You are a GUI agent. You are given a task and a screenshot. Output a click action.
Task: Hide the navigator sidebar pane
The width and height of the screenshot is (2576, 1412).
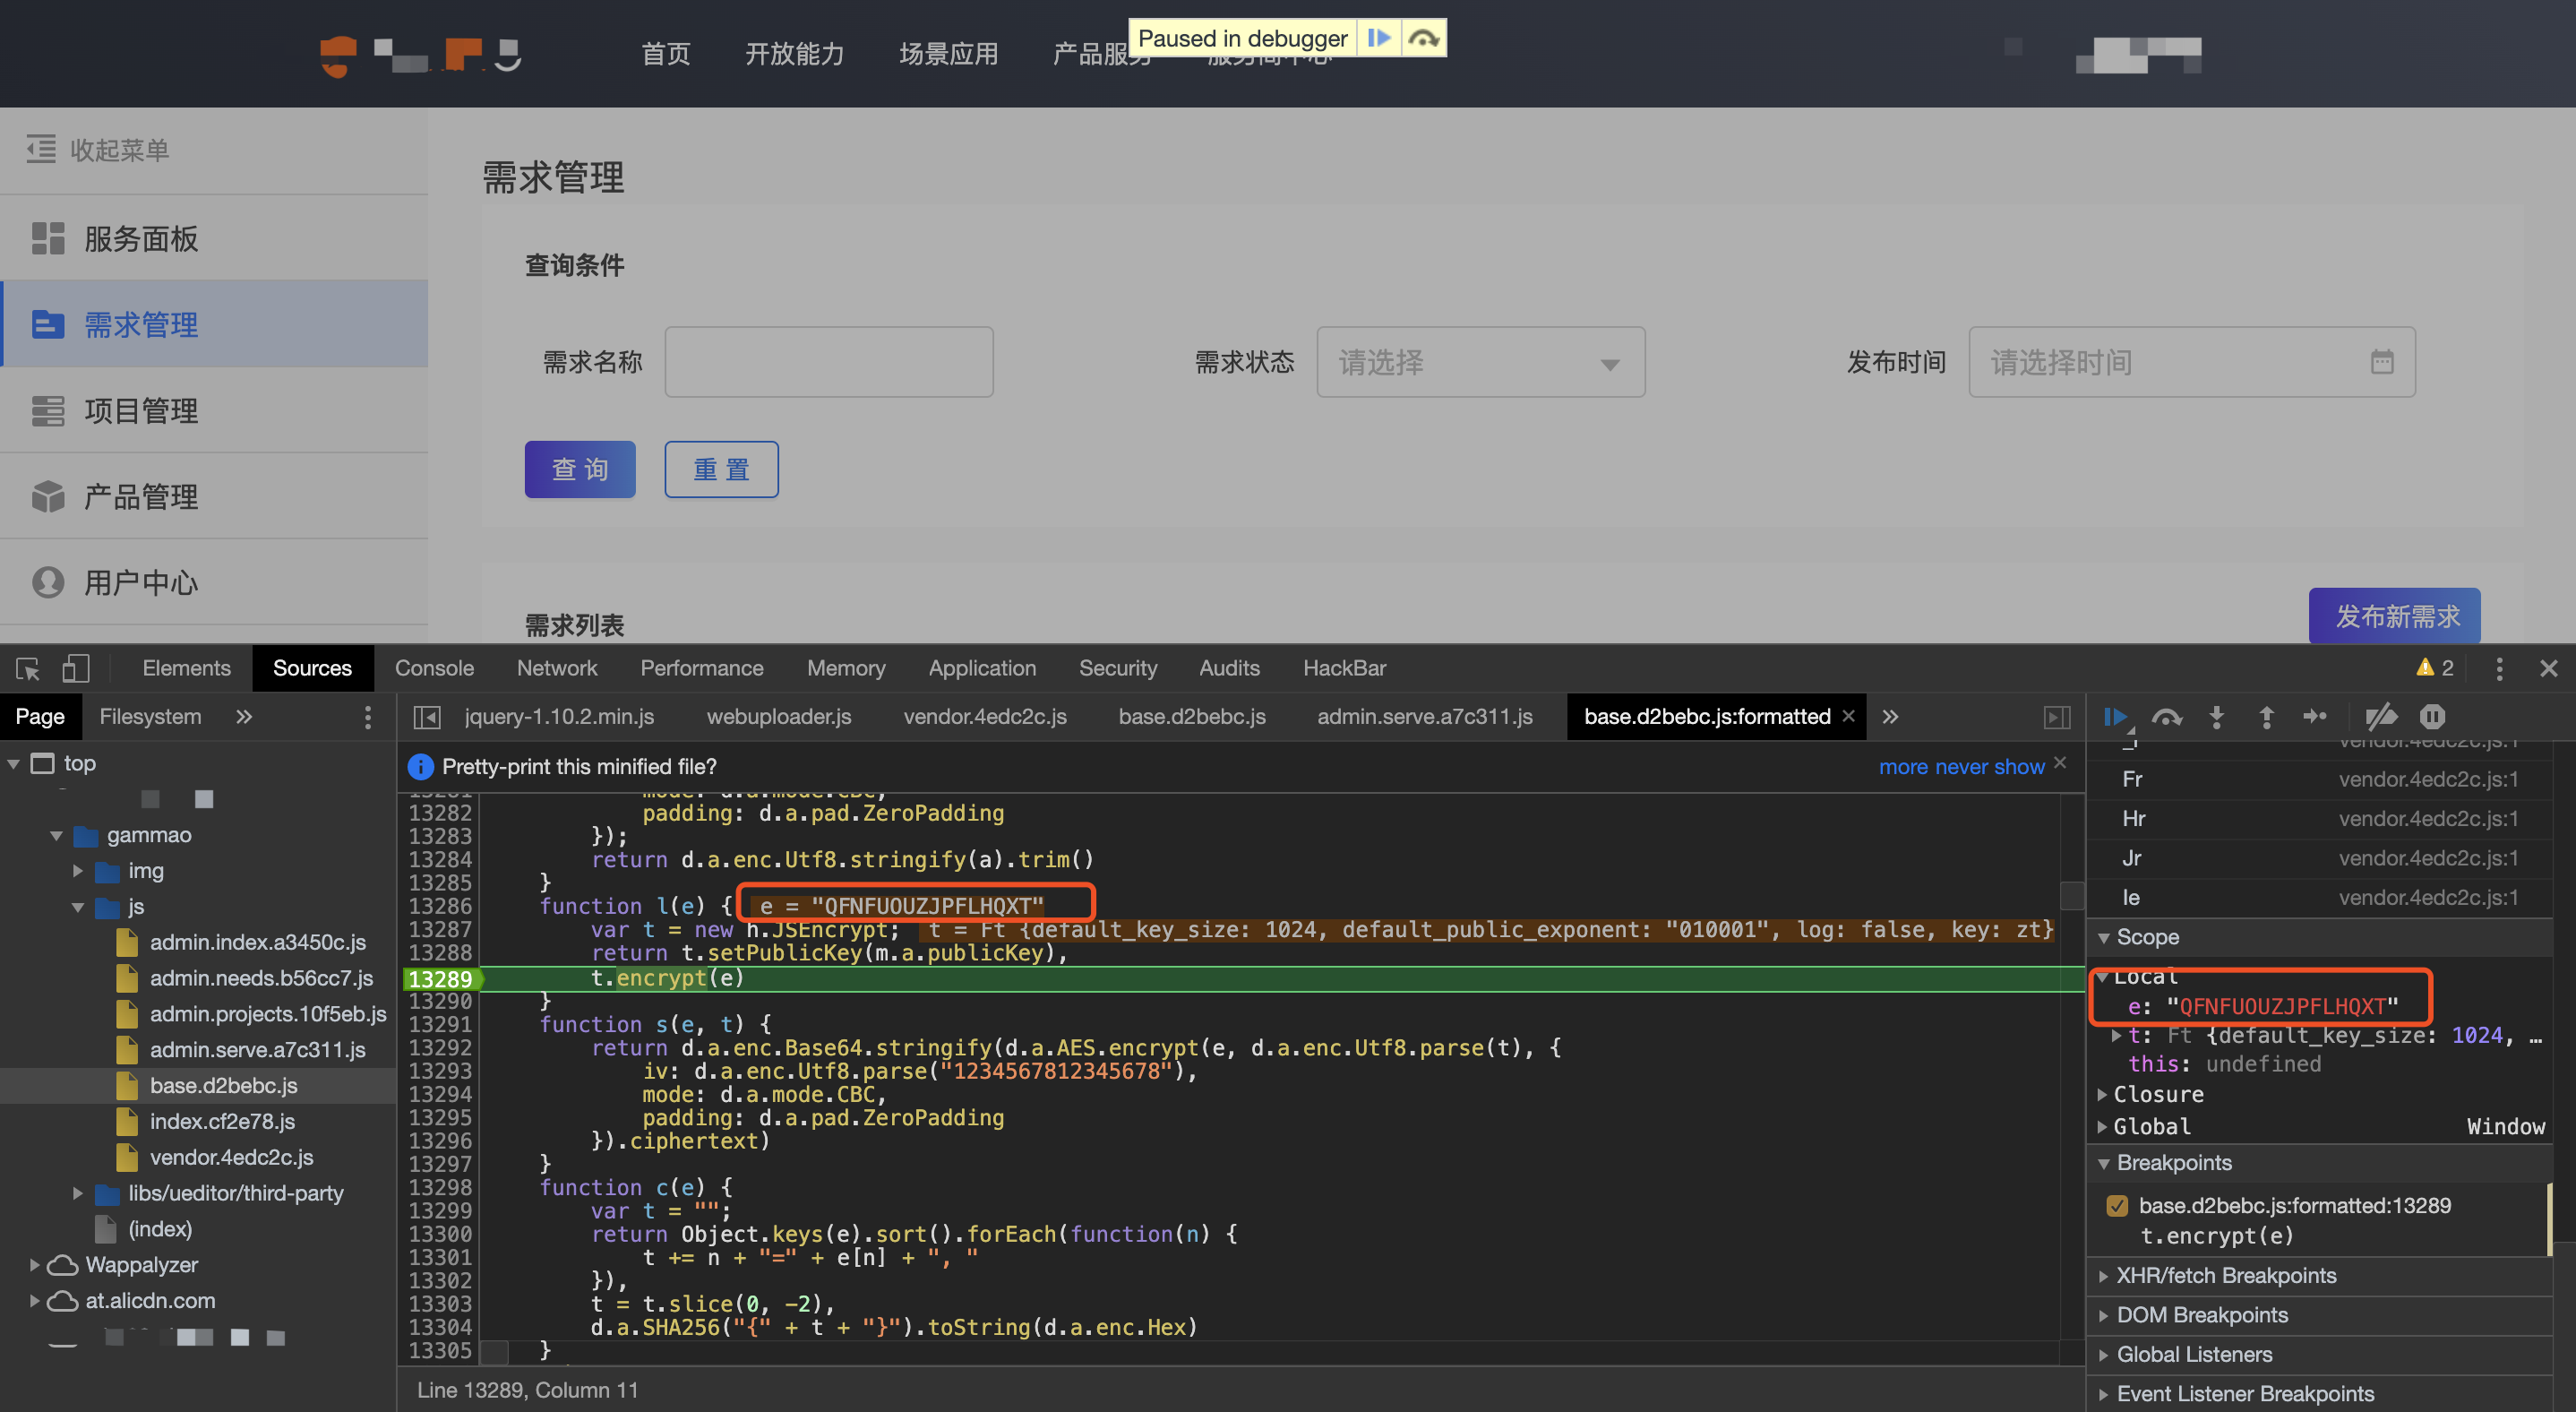tap(427, 716)
